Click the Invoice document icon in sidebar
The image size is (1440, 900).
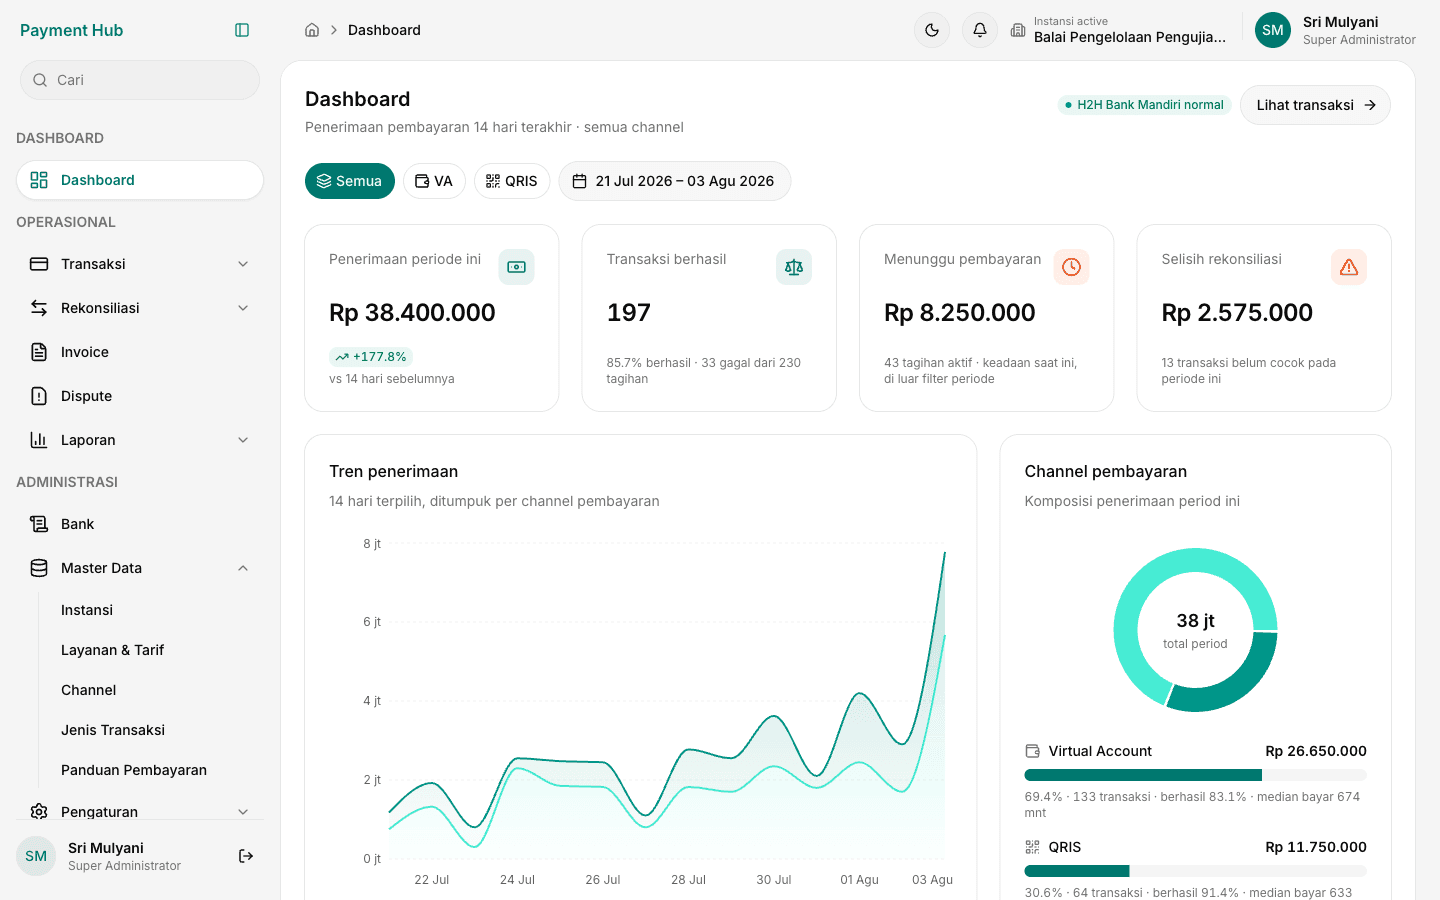coord(39,352)
